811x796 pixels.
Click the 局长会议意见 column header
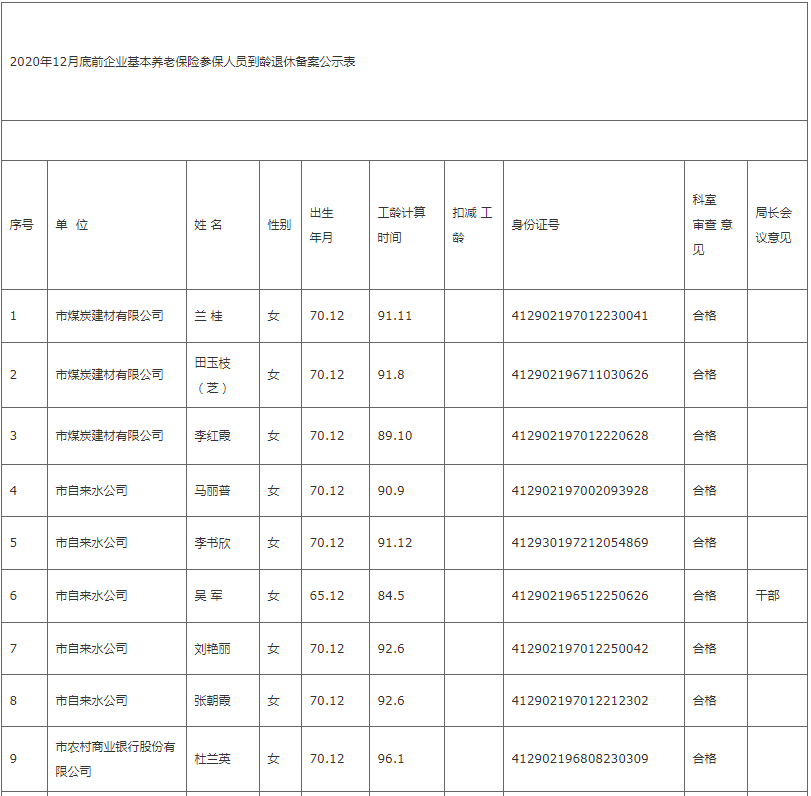coord(773,225)
